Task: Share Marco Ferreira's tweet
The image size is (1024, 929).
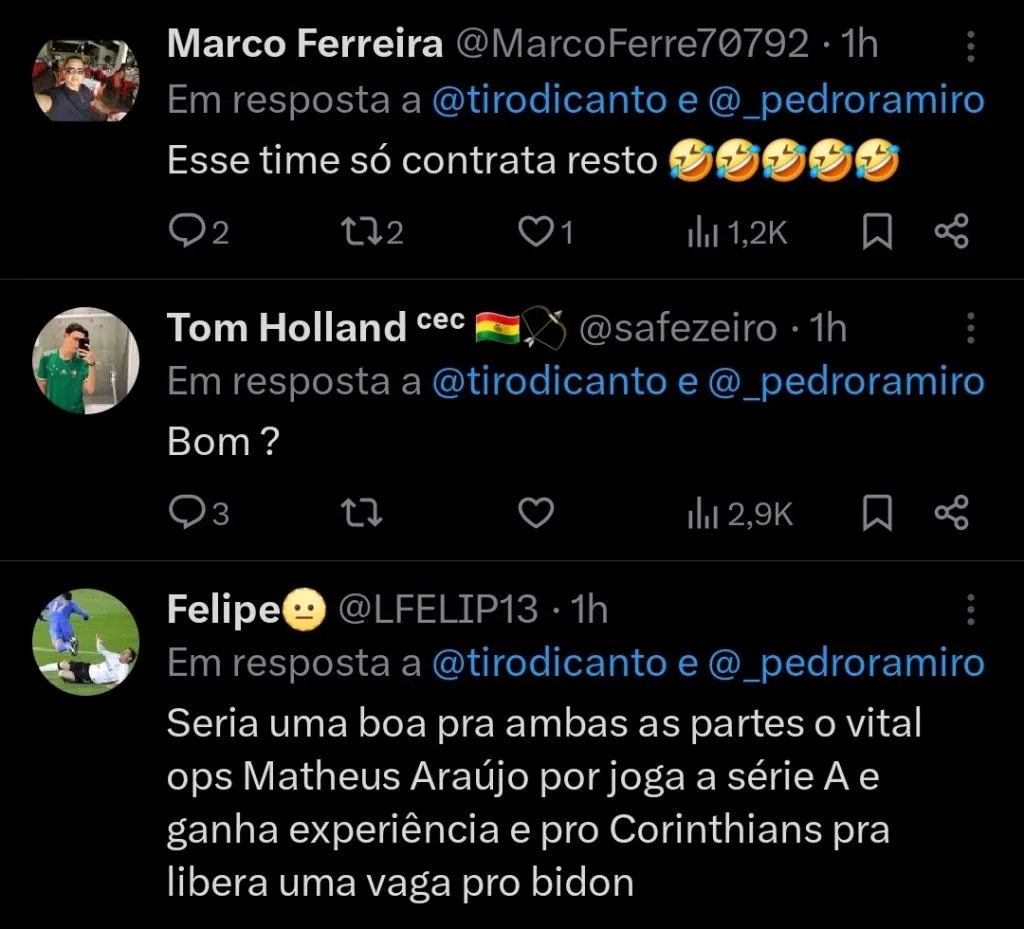Action: click(950, 231)
